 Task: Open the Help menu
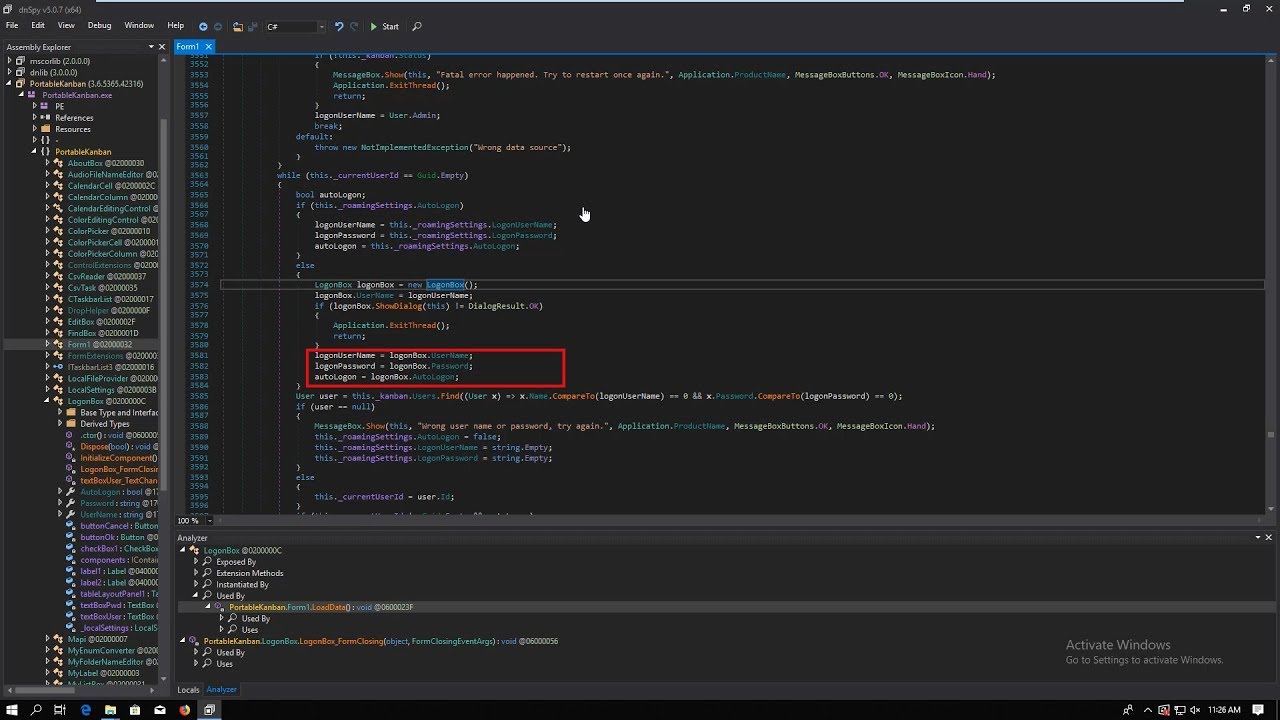[x=176, y=25]
